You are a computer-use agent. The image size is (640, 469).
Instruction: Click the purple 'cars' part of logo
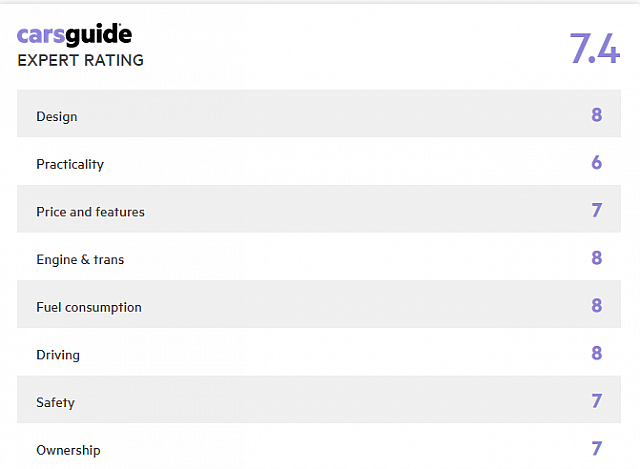pyautogui.click(x=41, y=36)
